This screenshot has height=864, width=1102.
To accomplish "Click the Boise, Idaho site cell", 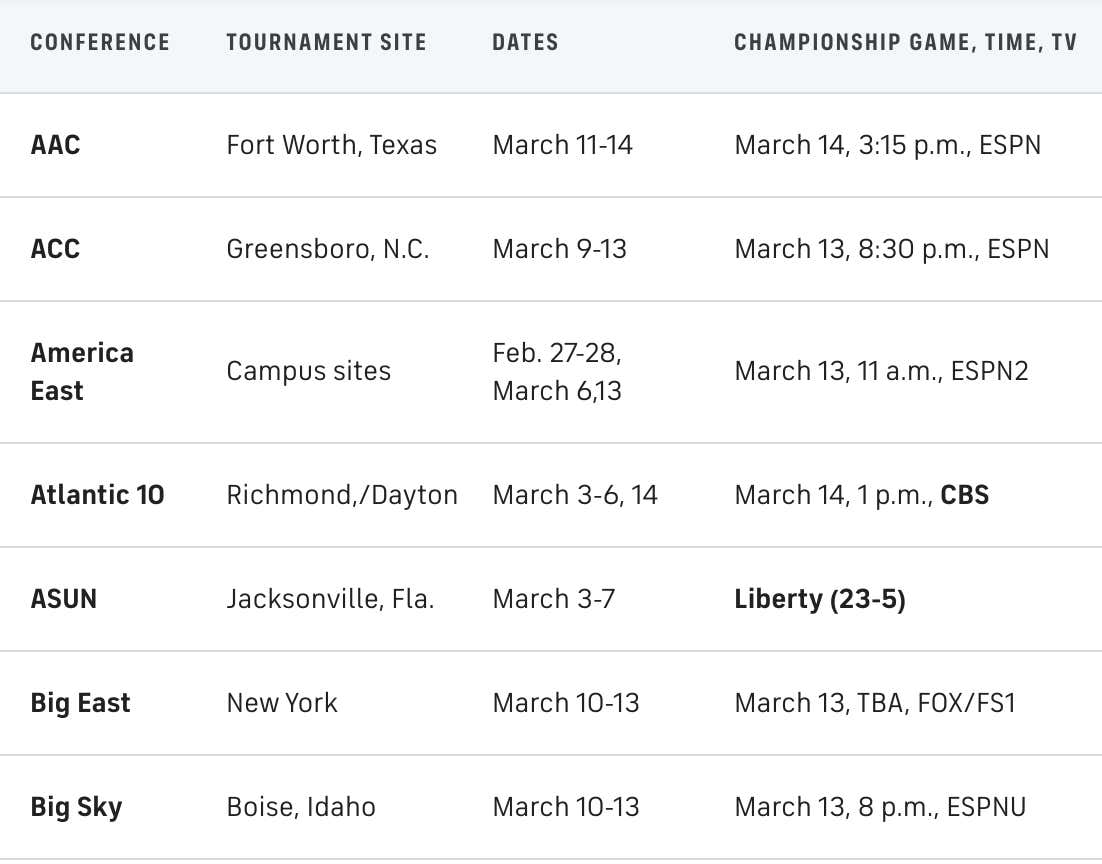I will pyautogui.click(x=301, y=807).
